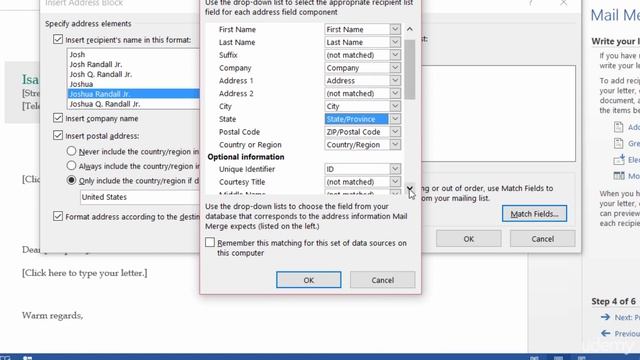Open the First Name field dropdown

click(395, 29)
